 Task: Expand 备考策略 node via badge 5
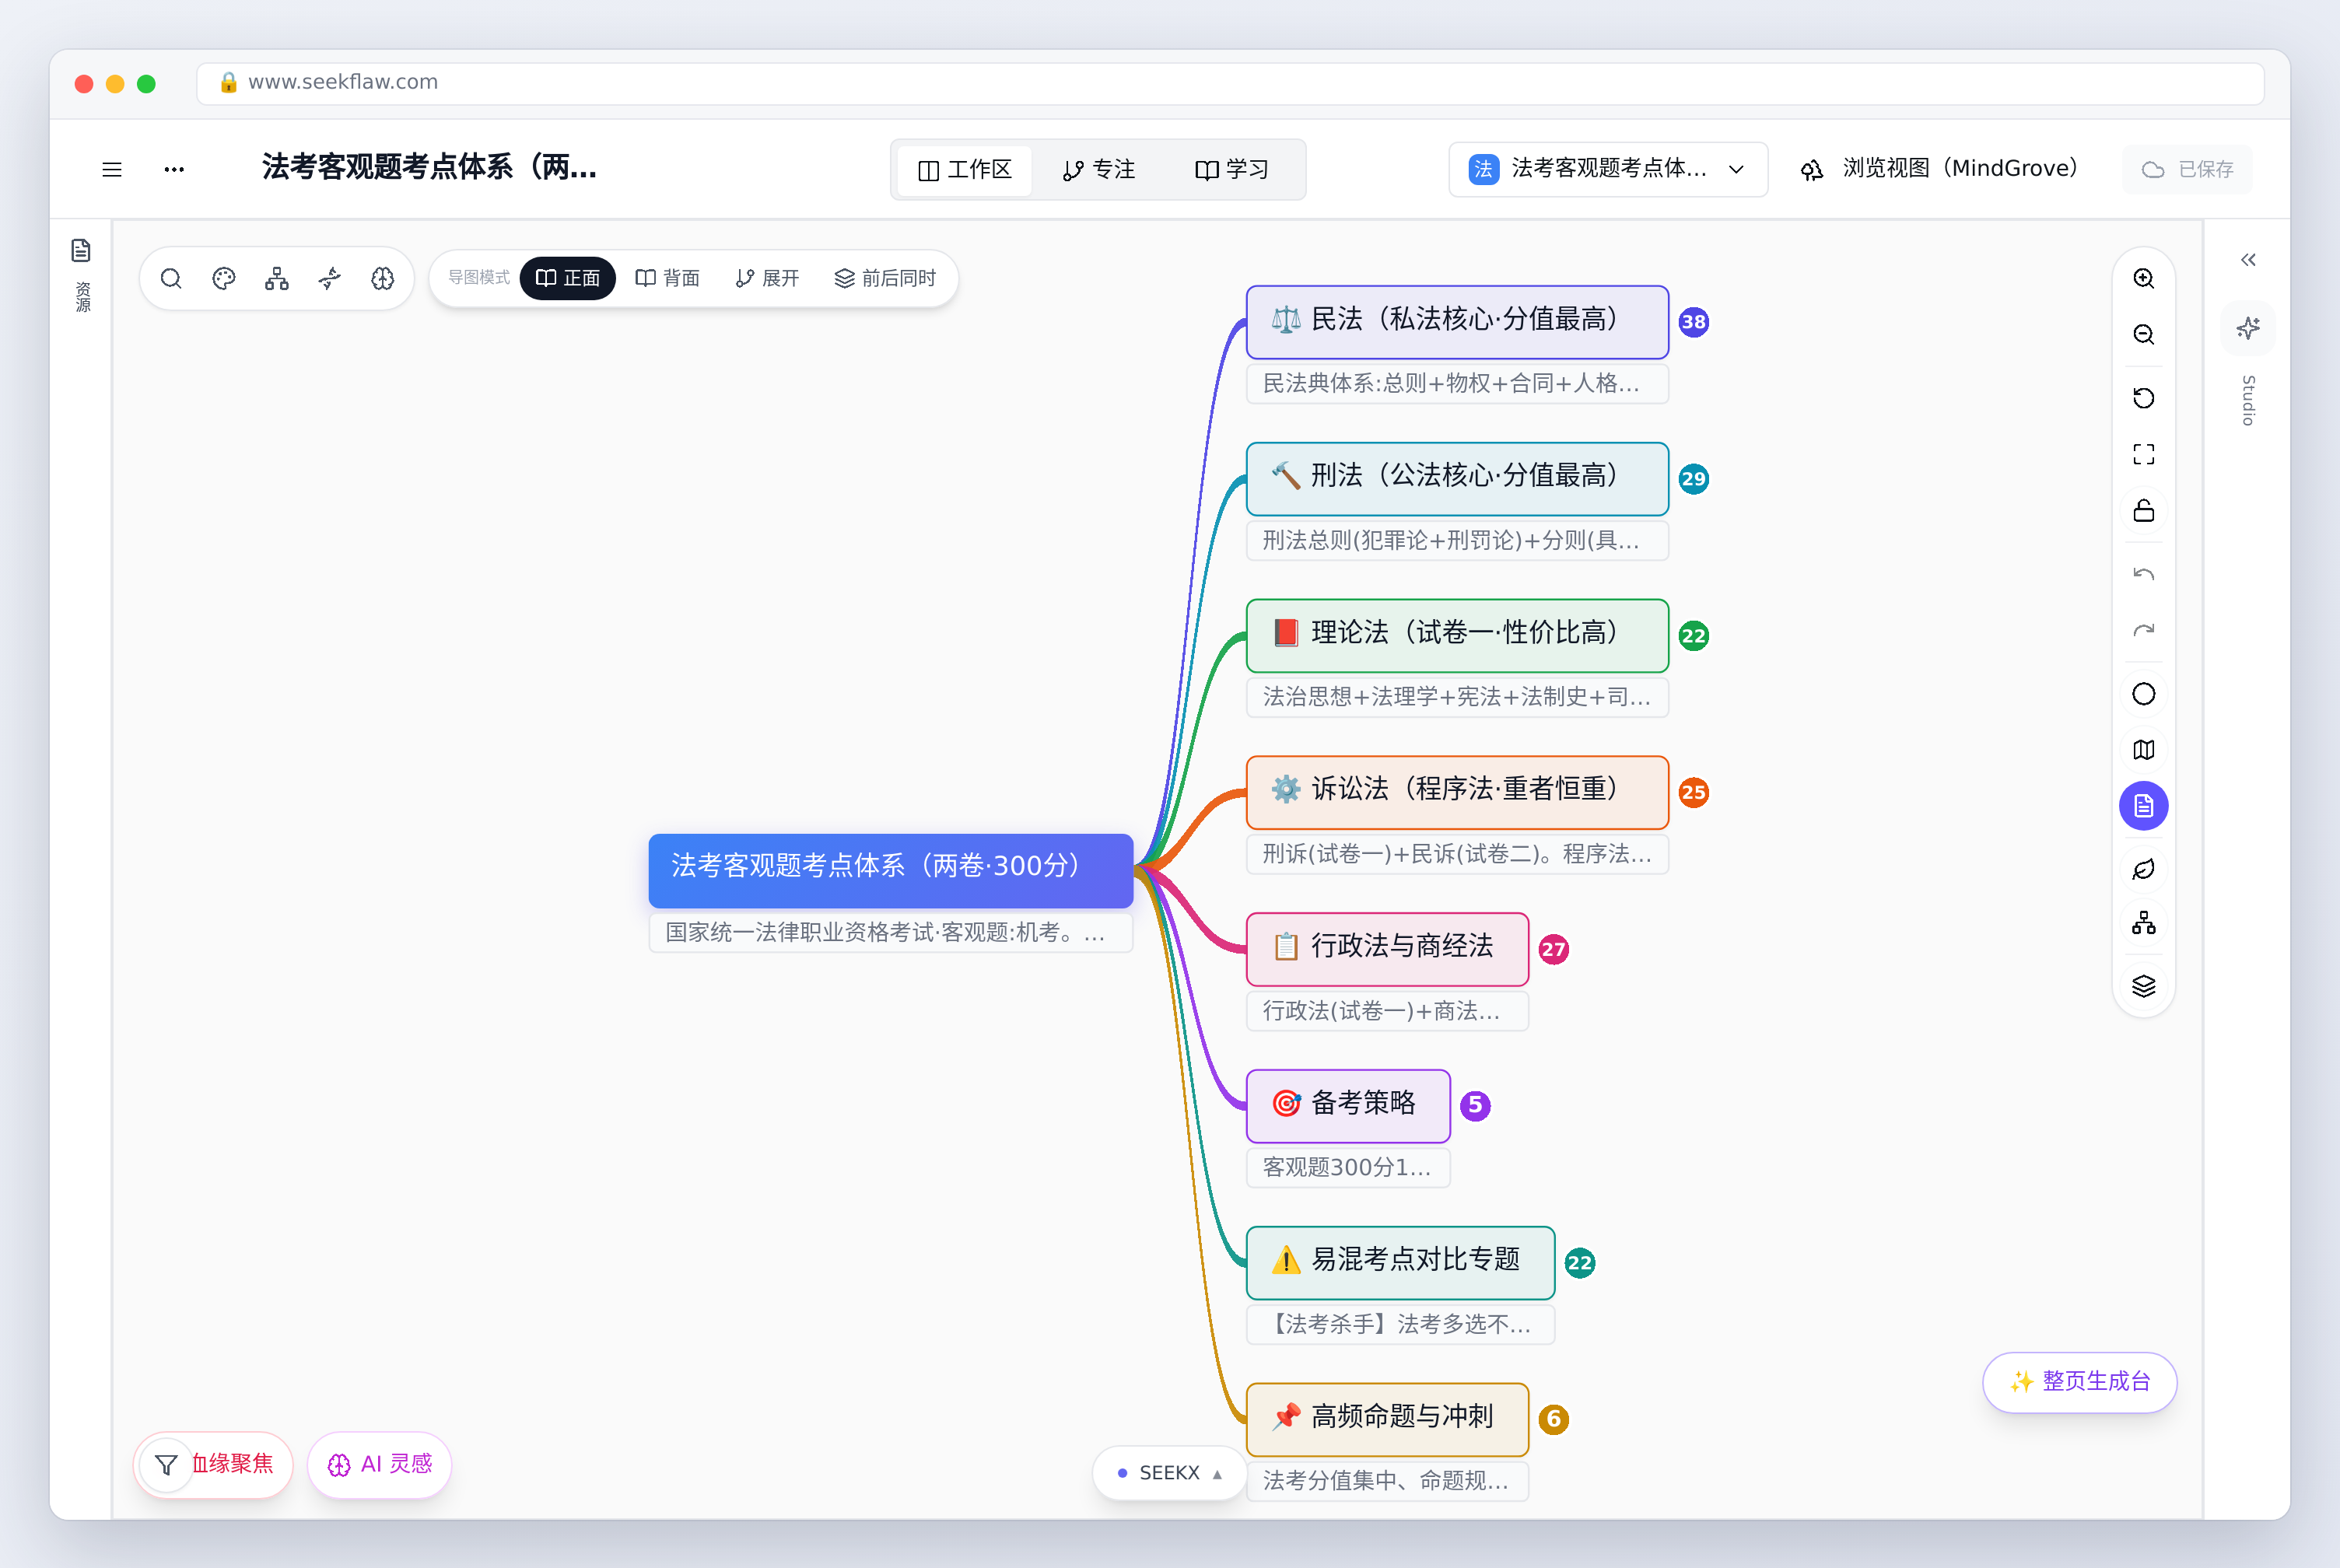tap(1475, 1106)
